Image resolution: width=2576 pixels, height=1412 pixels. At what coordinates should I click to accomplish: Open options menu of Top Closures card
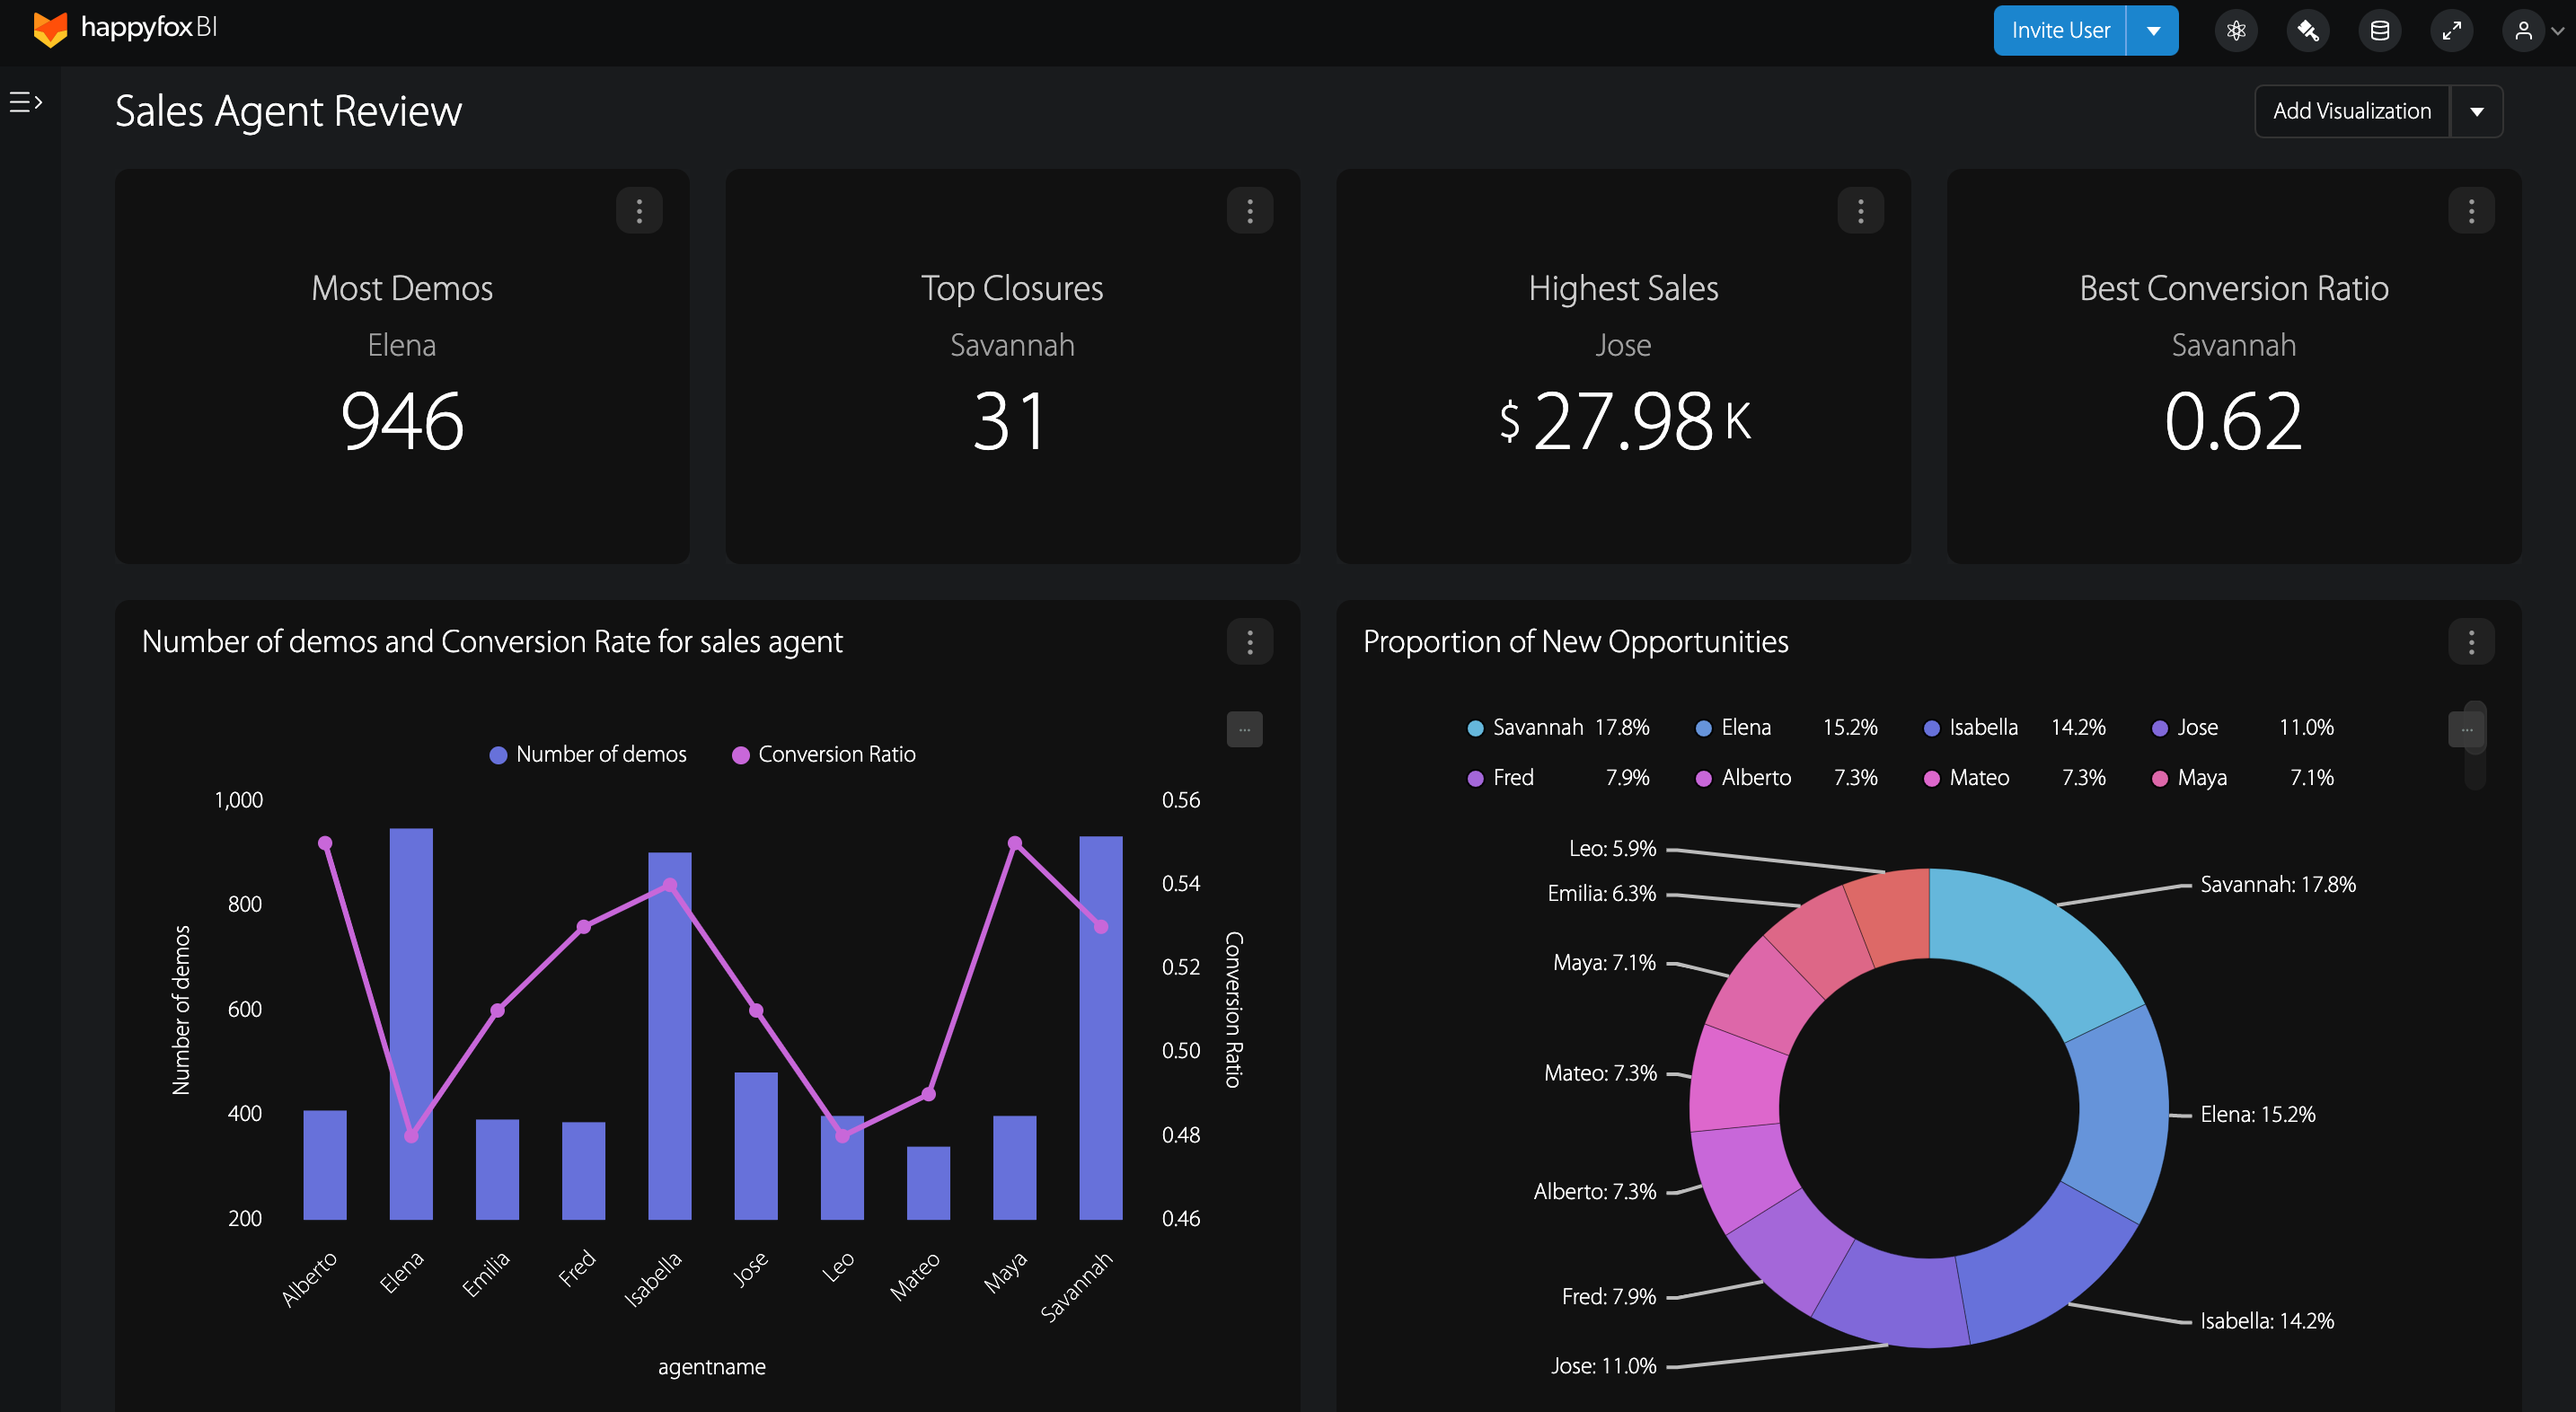[x=1250, y=210]
